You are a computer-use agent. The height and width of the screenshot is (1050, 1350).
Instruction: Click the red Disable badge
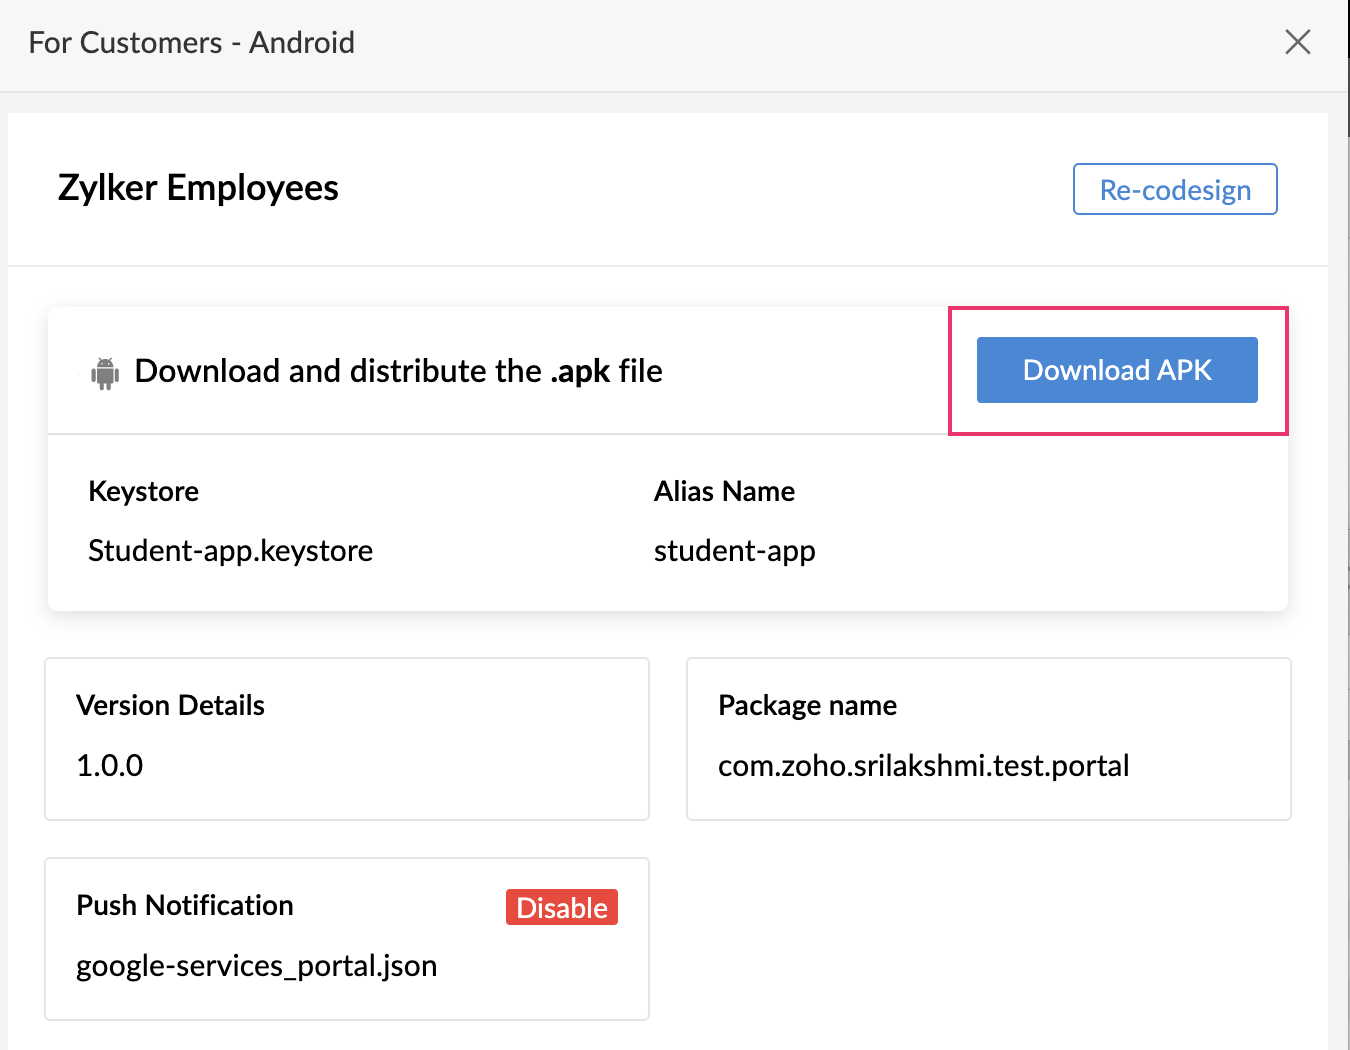561,907
